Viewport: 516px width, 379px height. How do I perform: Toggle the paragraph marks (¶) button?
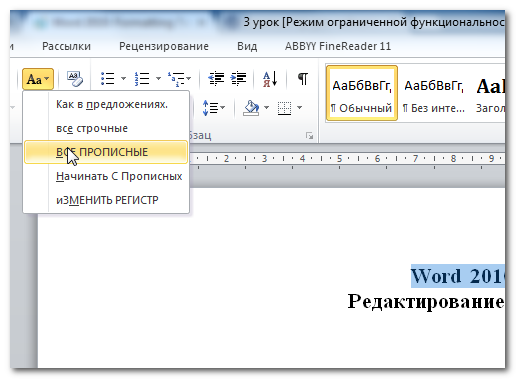(x=302, y=79)
